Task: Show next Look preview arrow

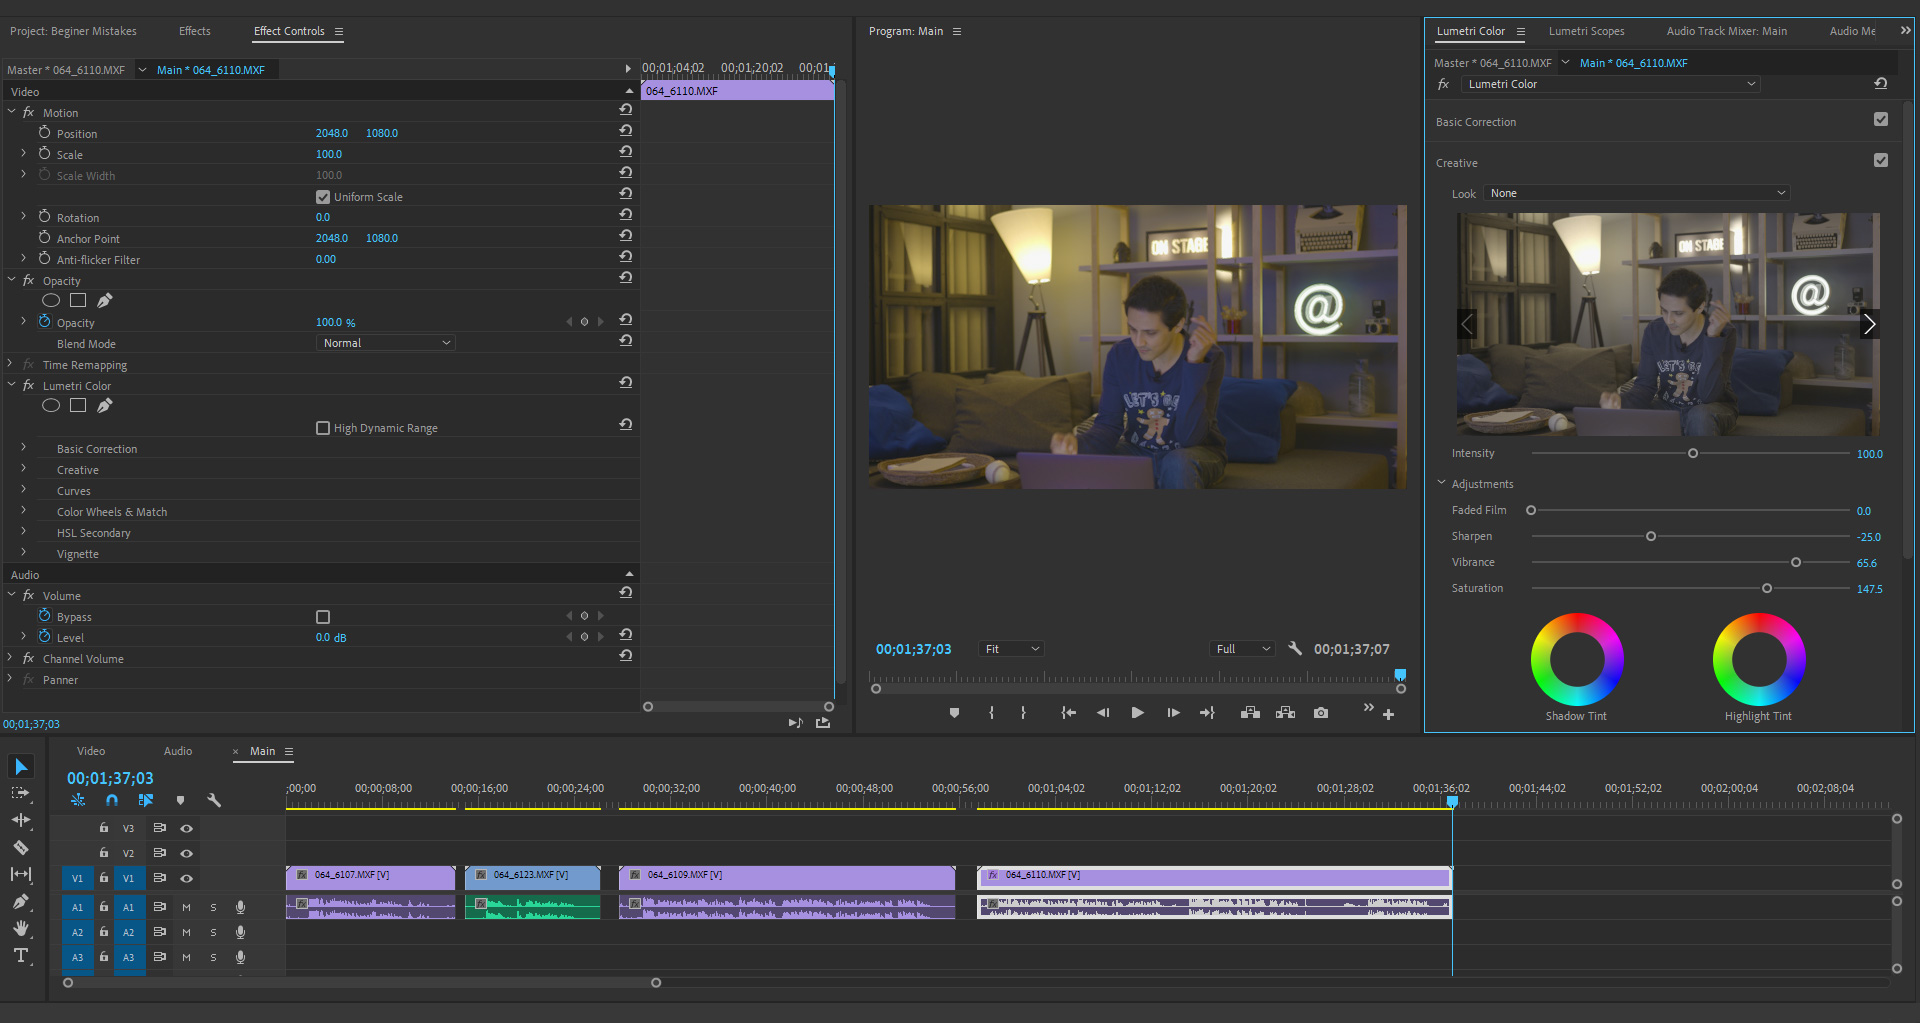Action: (1869, 324)
